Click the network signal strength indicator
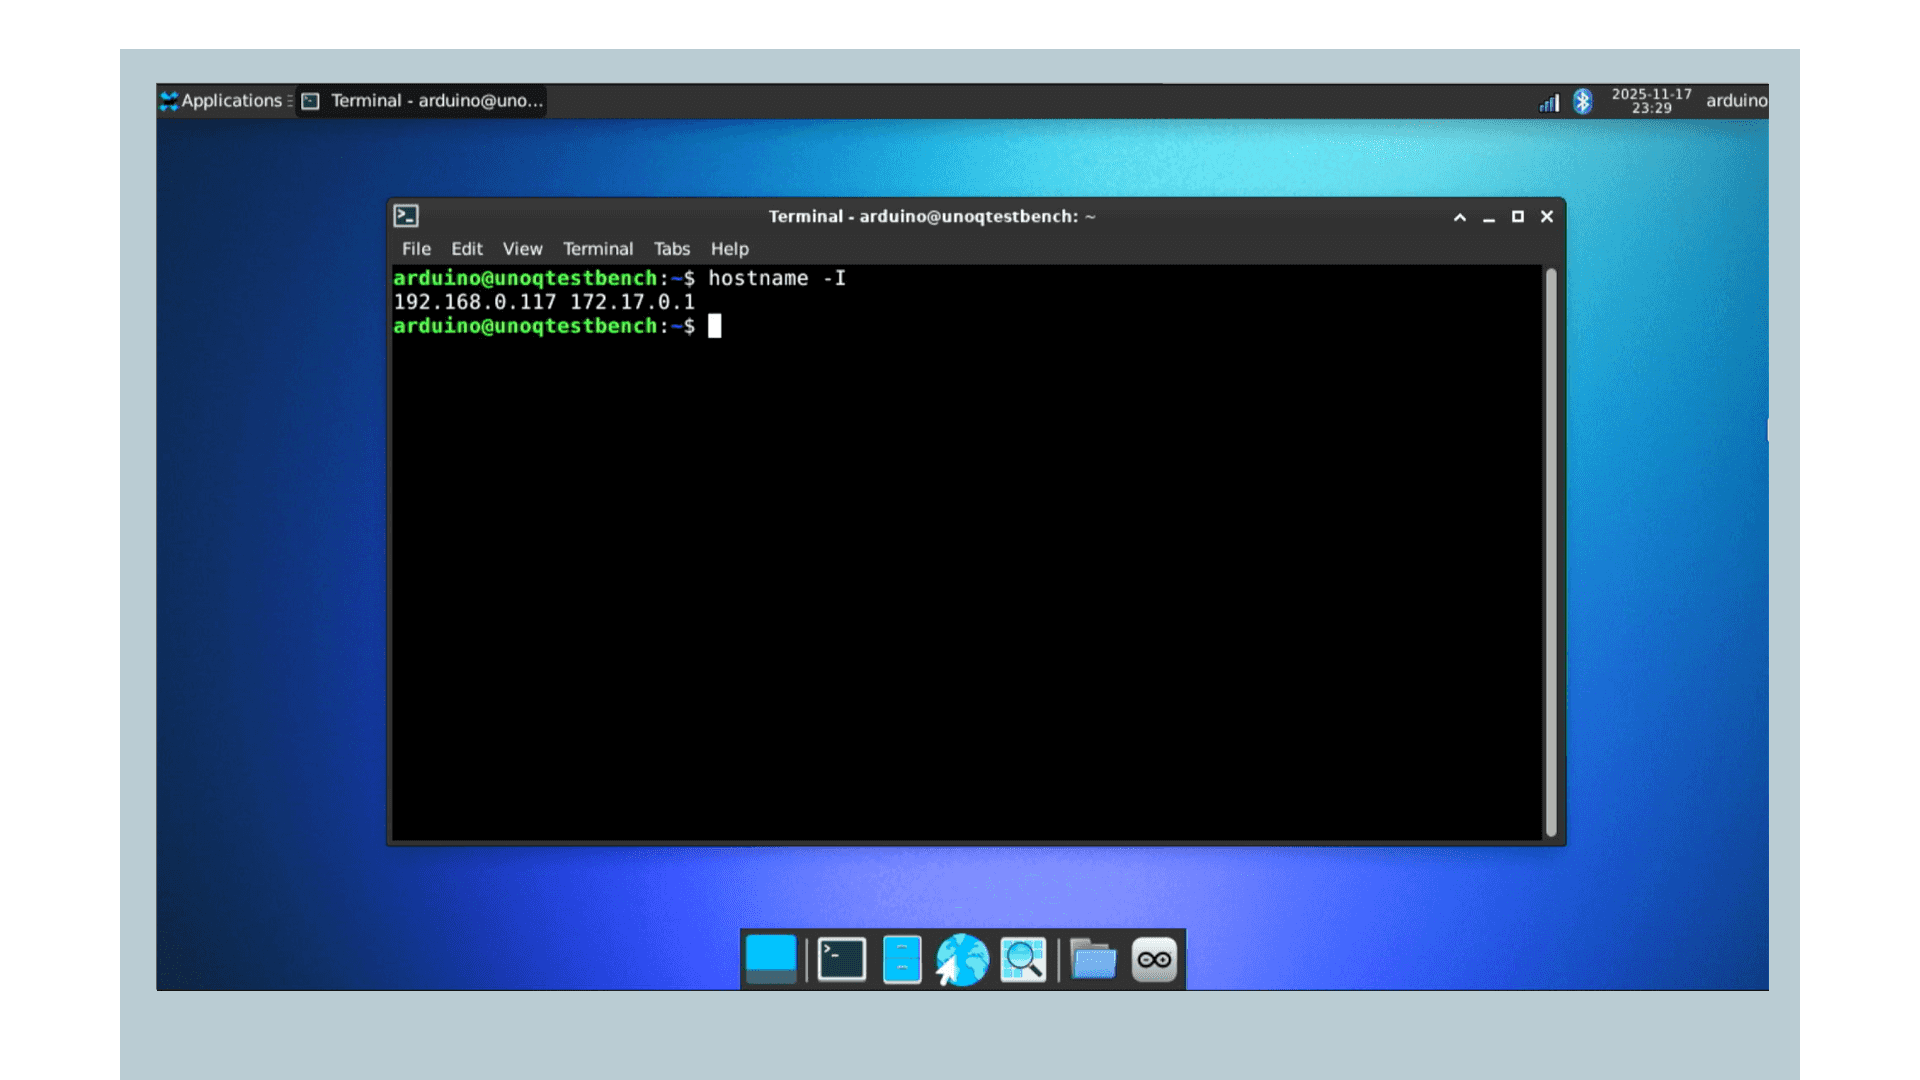1920x1080 pixels. [1547, 101]
